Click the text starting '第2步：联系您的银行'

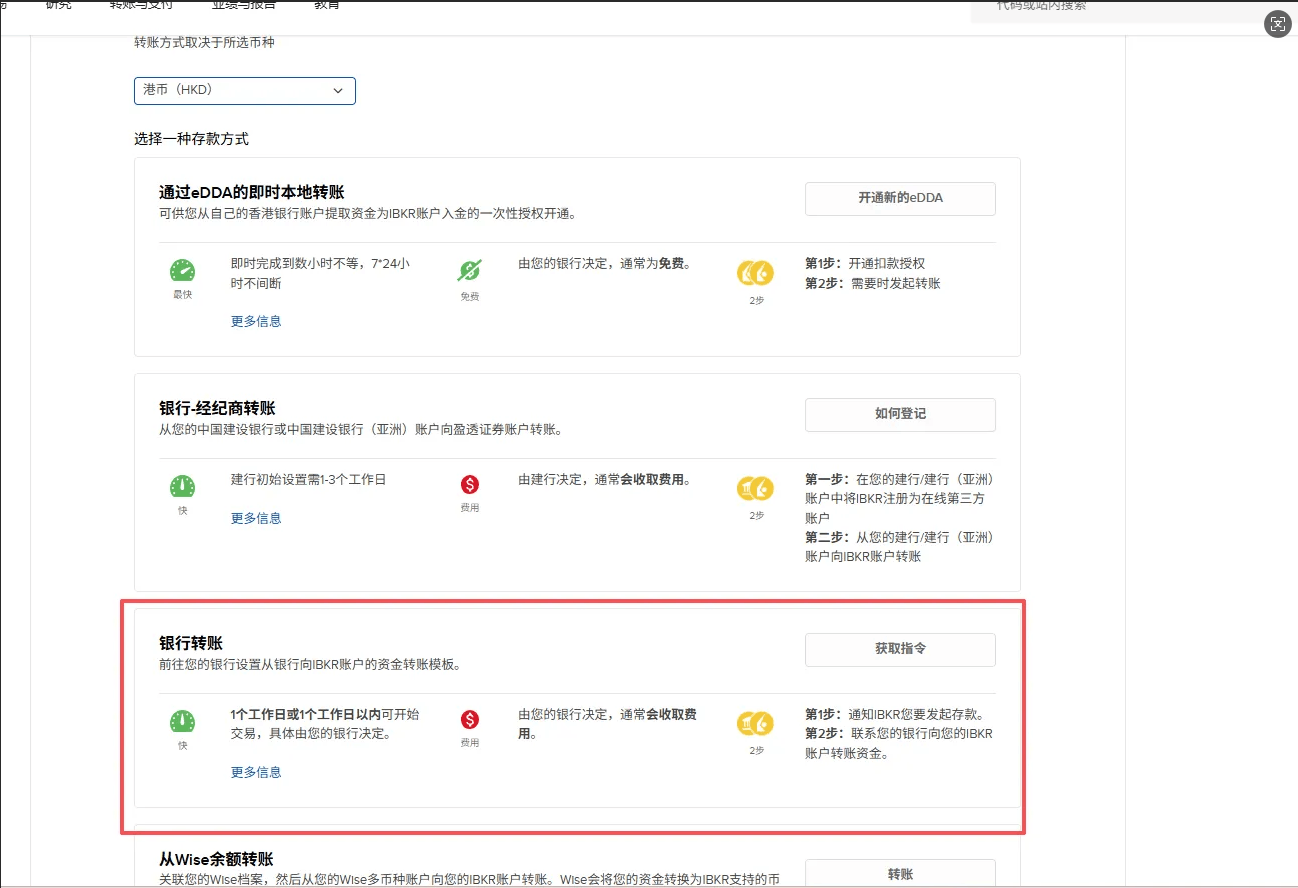(x=899, y=744)
